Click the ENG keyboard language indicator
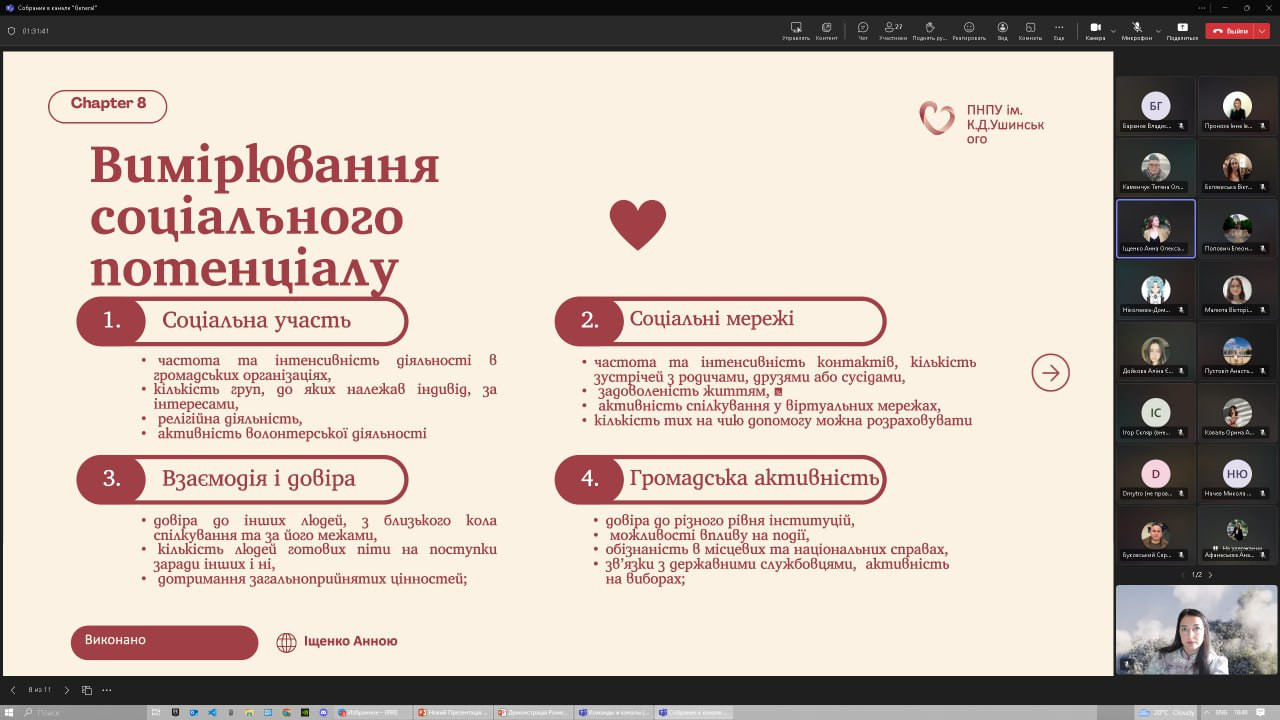1280x720 pixels. pos(1221,712)
